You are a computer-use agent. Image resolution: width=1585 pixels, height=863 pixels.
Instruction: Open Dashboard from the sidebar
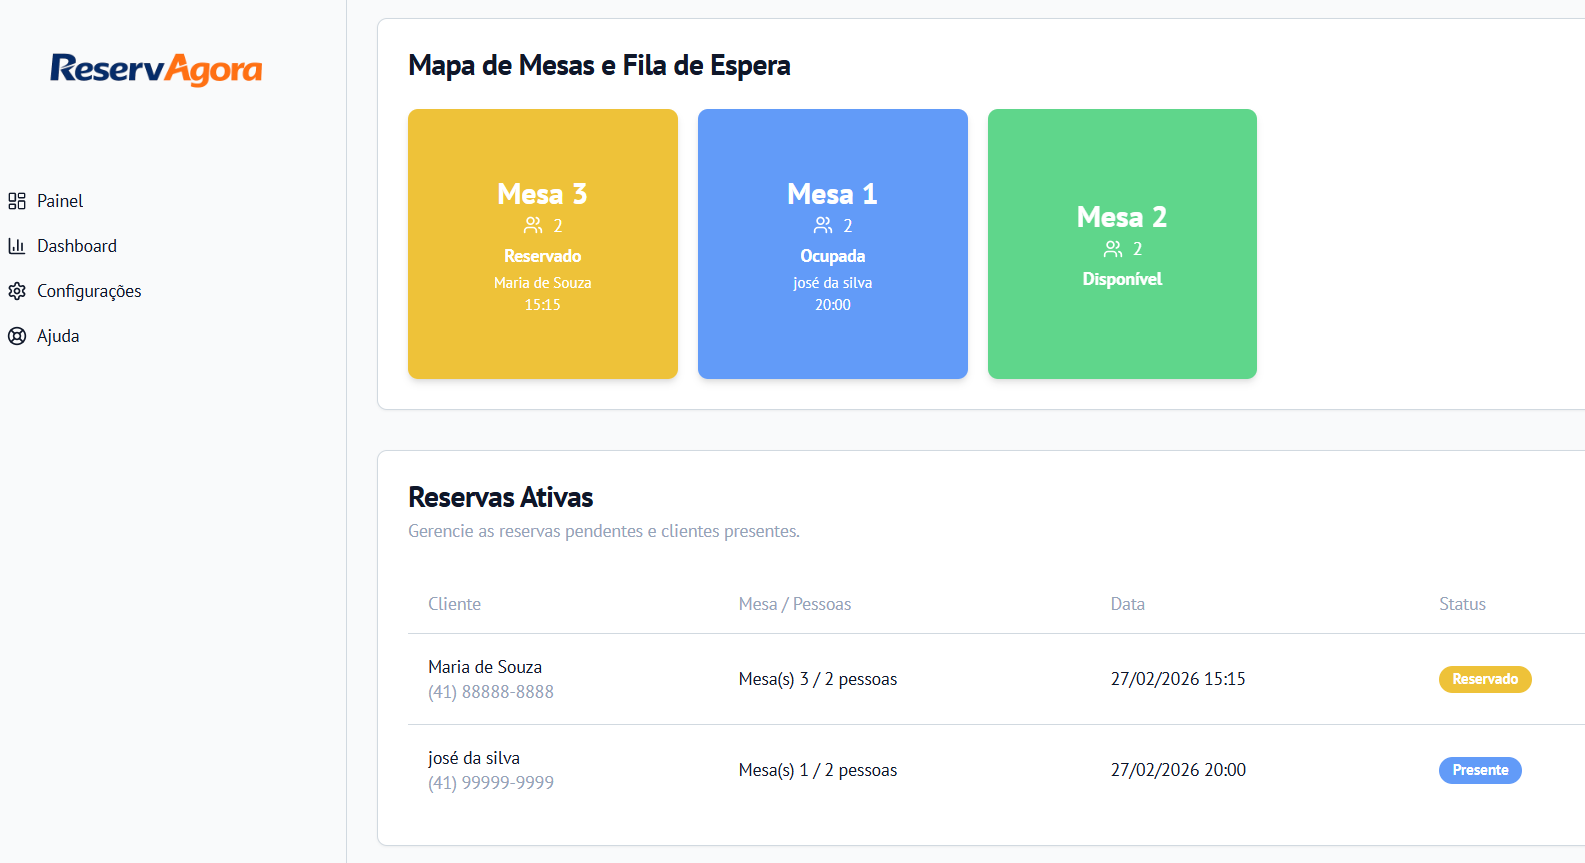tap(77, 245)
